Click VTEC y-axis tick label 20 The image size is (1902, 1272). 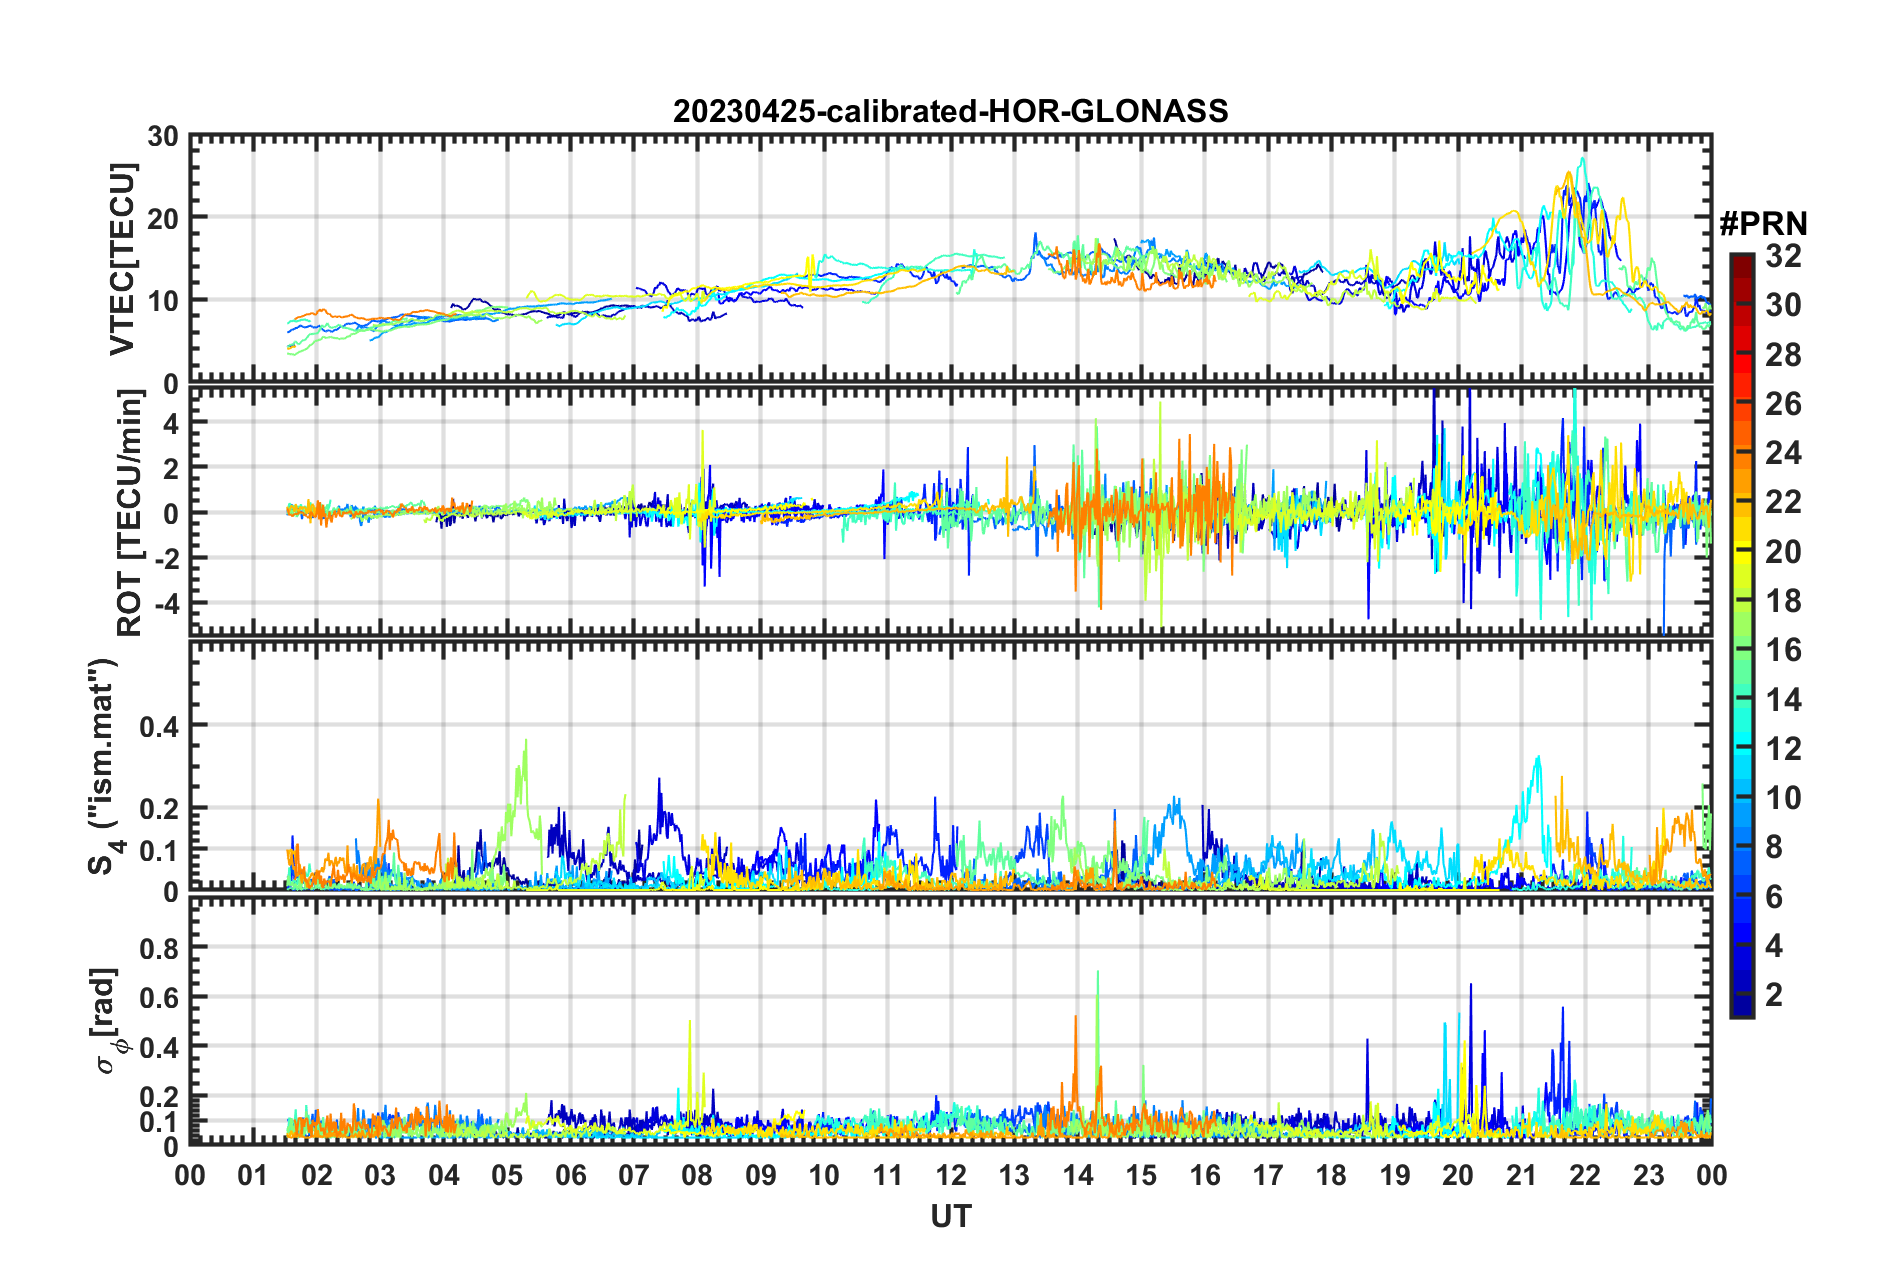(x=163, y=218)
